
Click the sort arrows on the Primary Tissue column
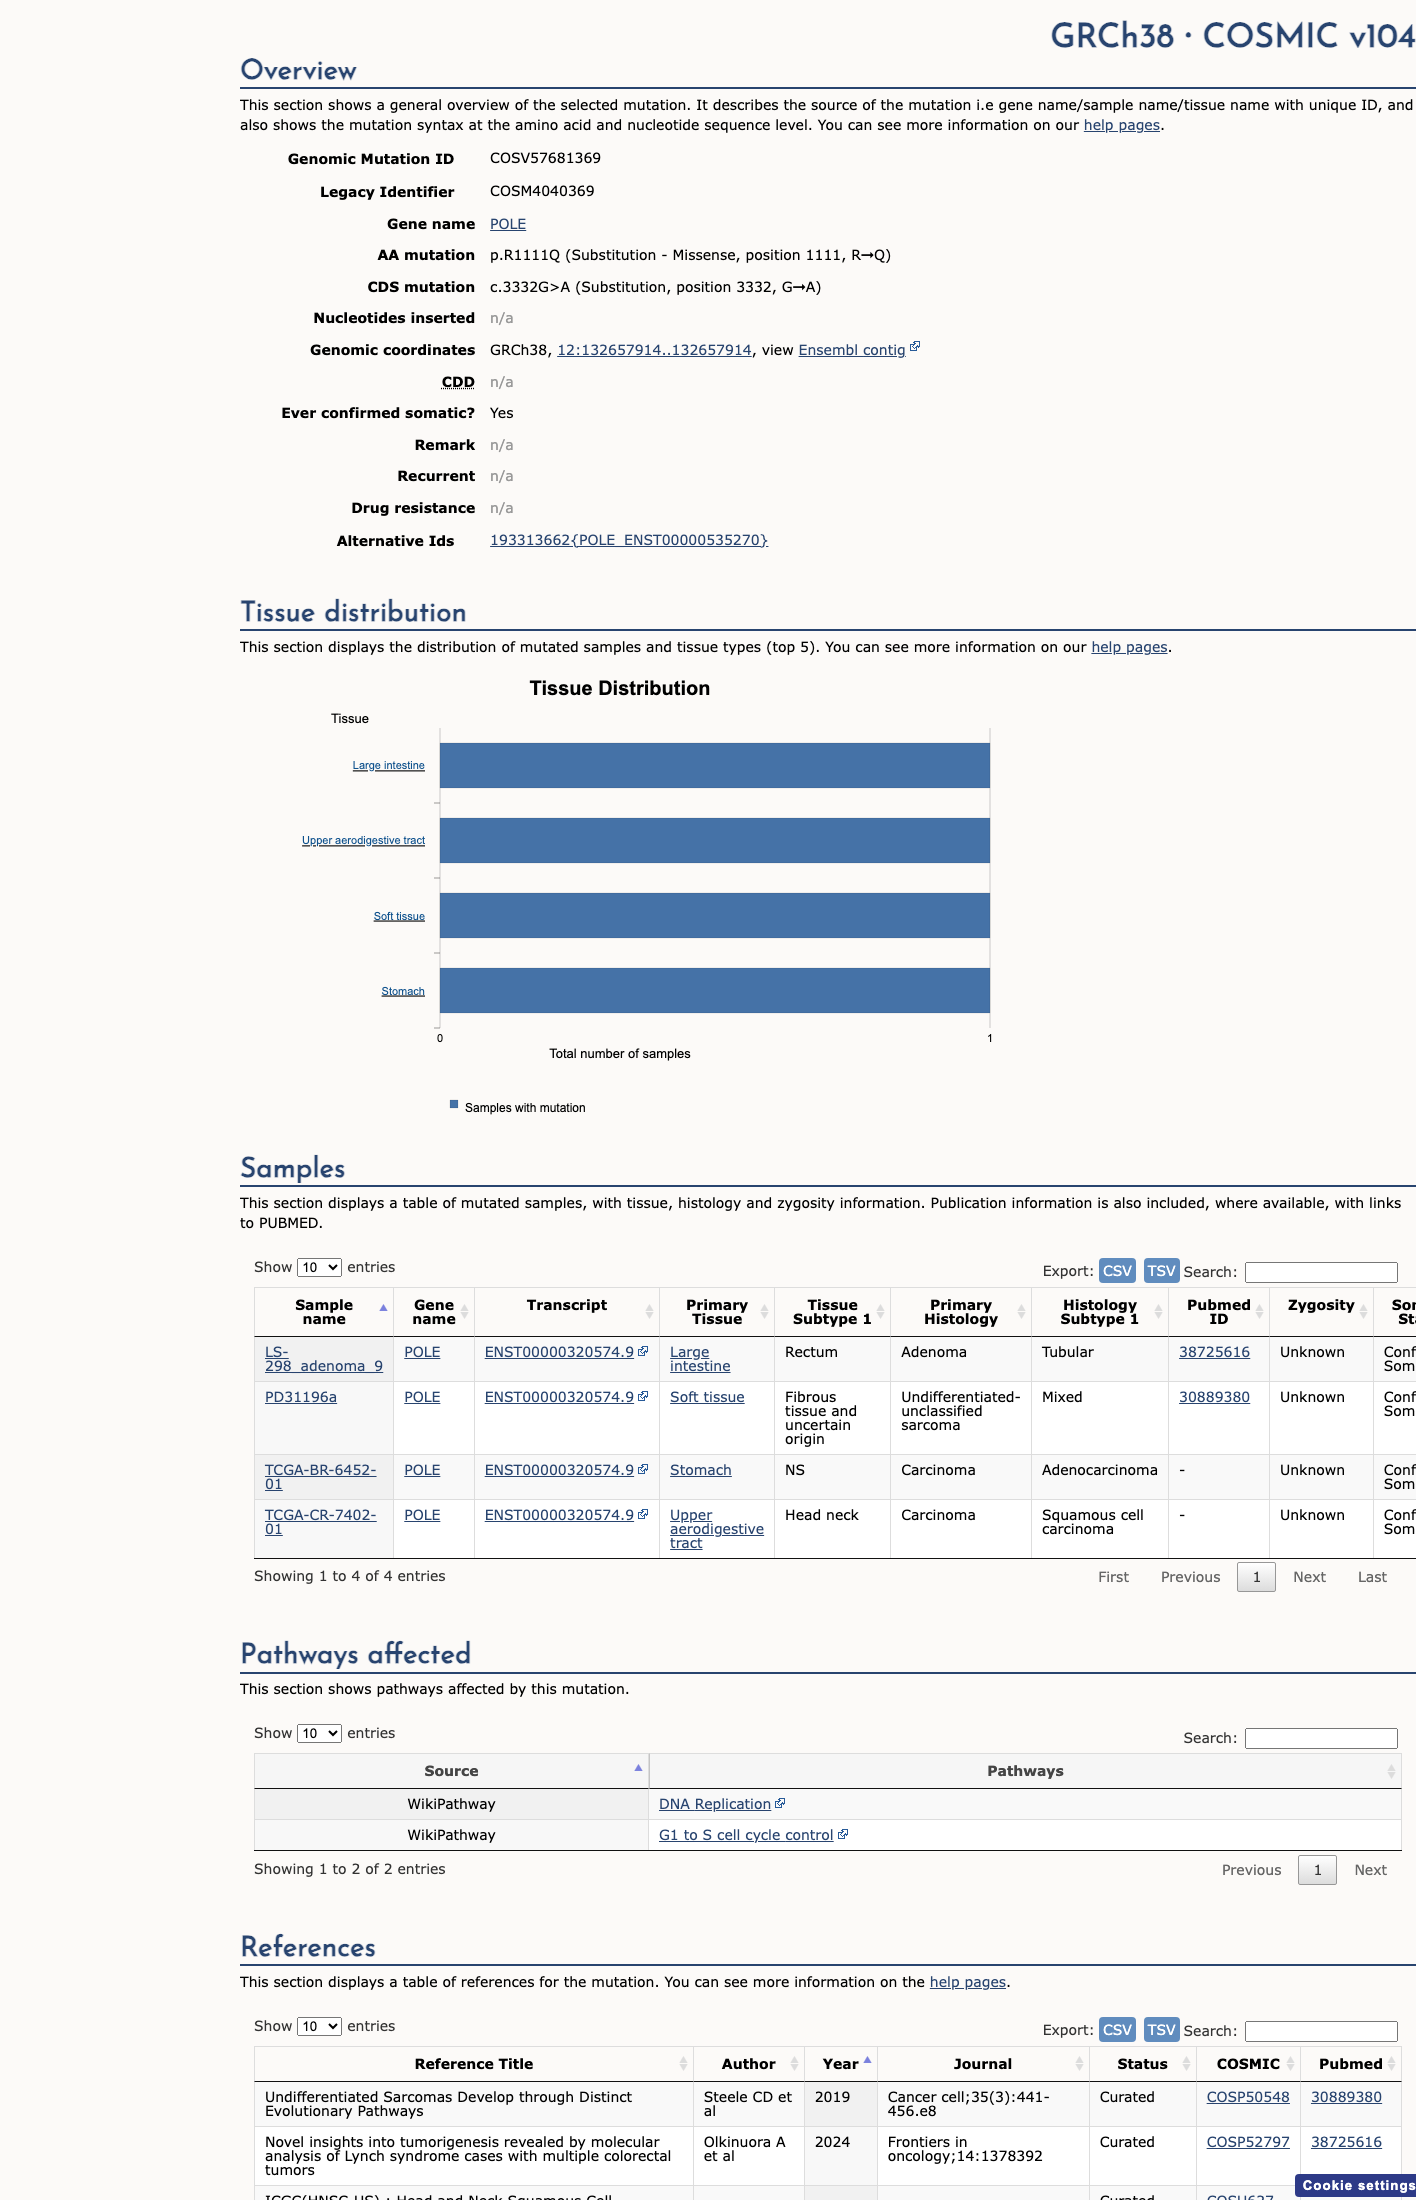[x=764, y=1312]
